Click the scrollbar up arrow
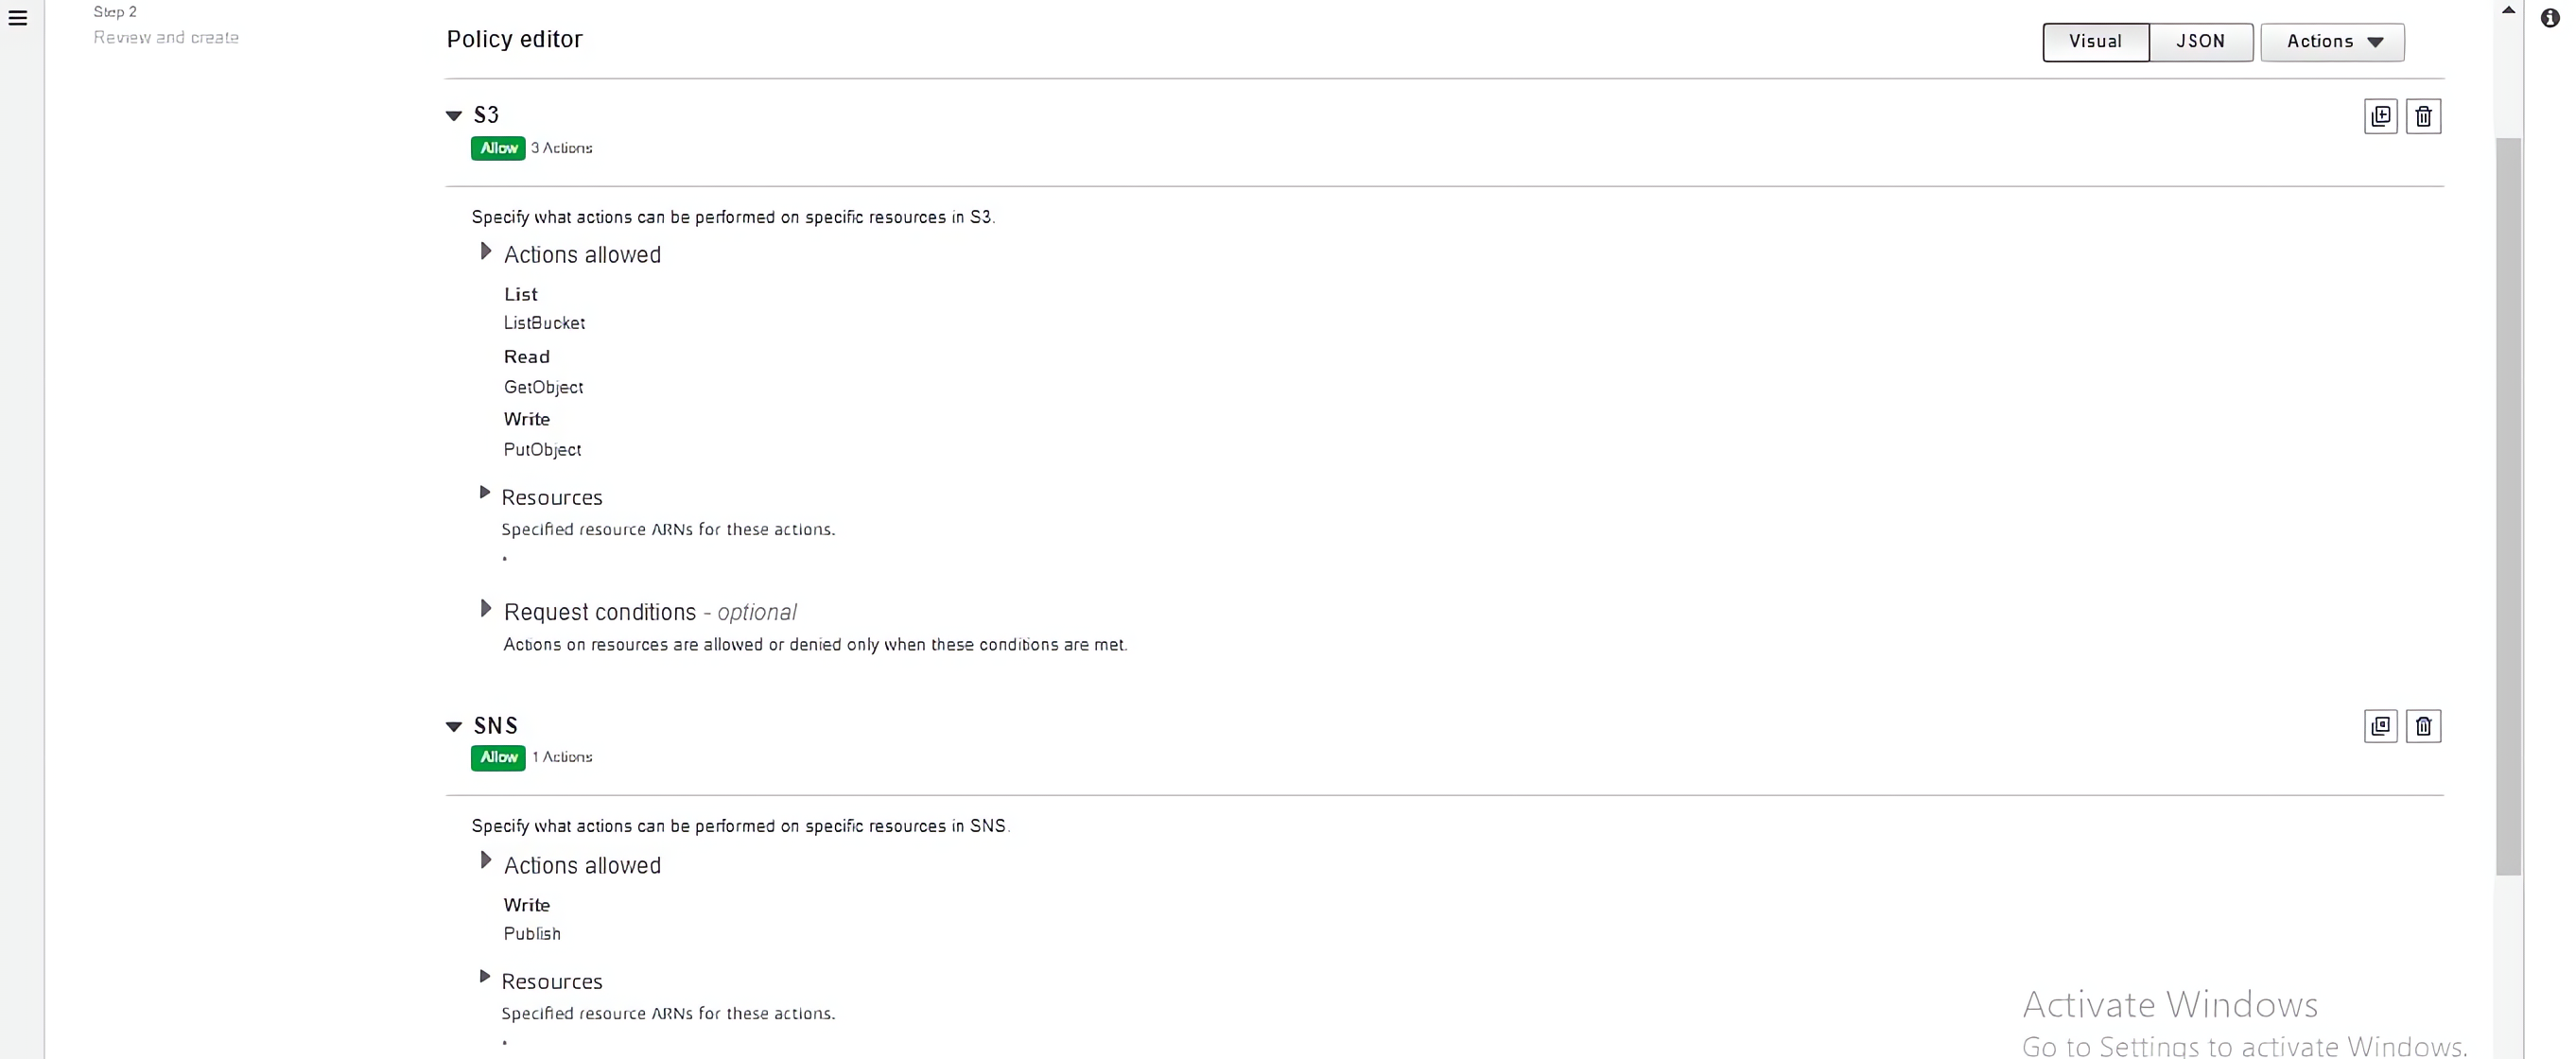Viewport: 2576px width, 1059px height. [2508, 10]
